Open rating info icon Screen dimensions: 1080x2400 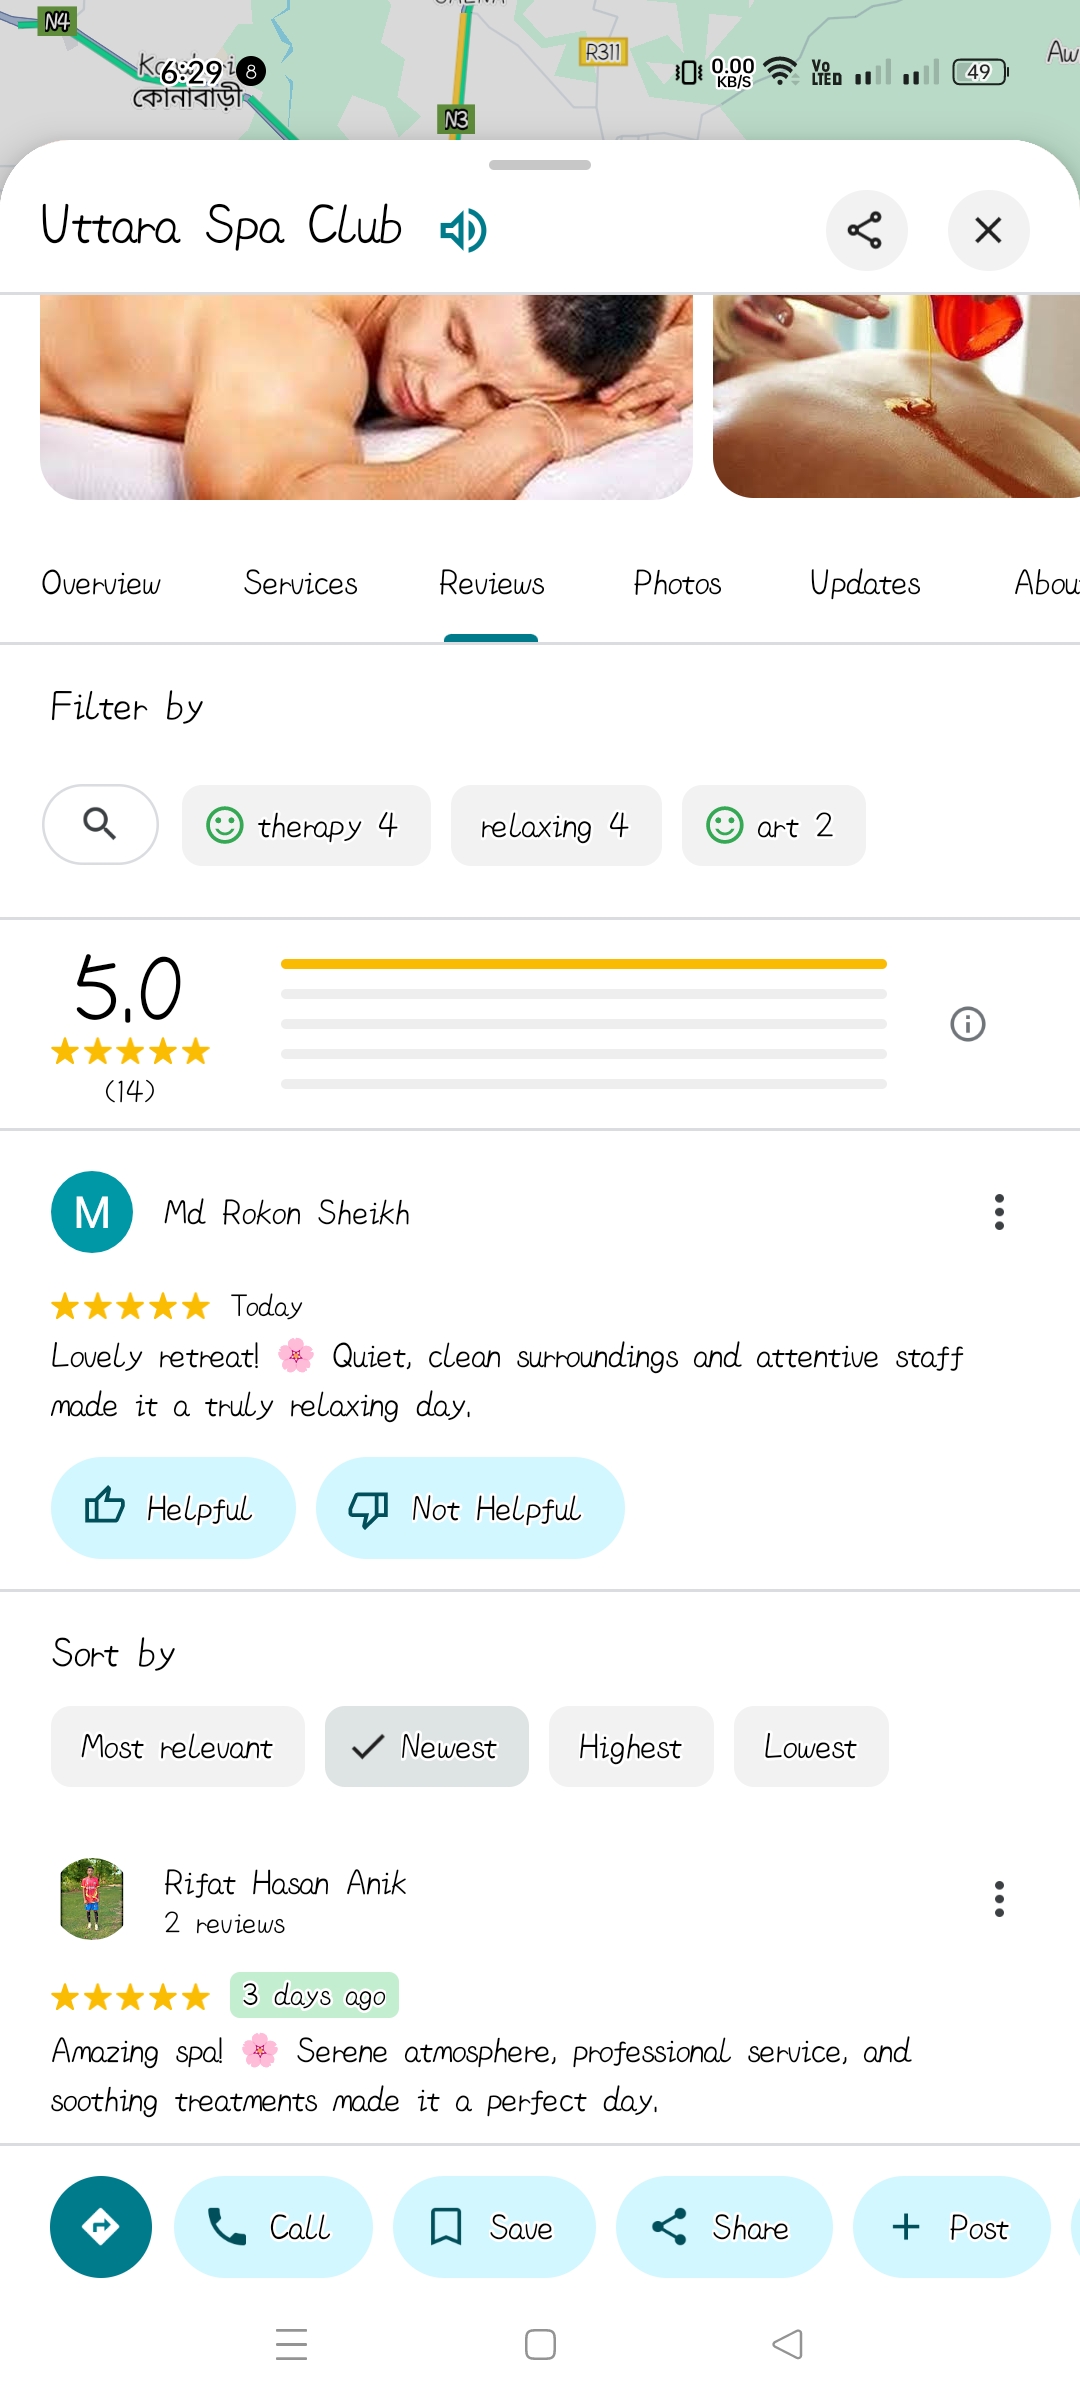point(967,1024)
